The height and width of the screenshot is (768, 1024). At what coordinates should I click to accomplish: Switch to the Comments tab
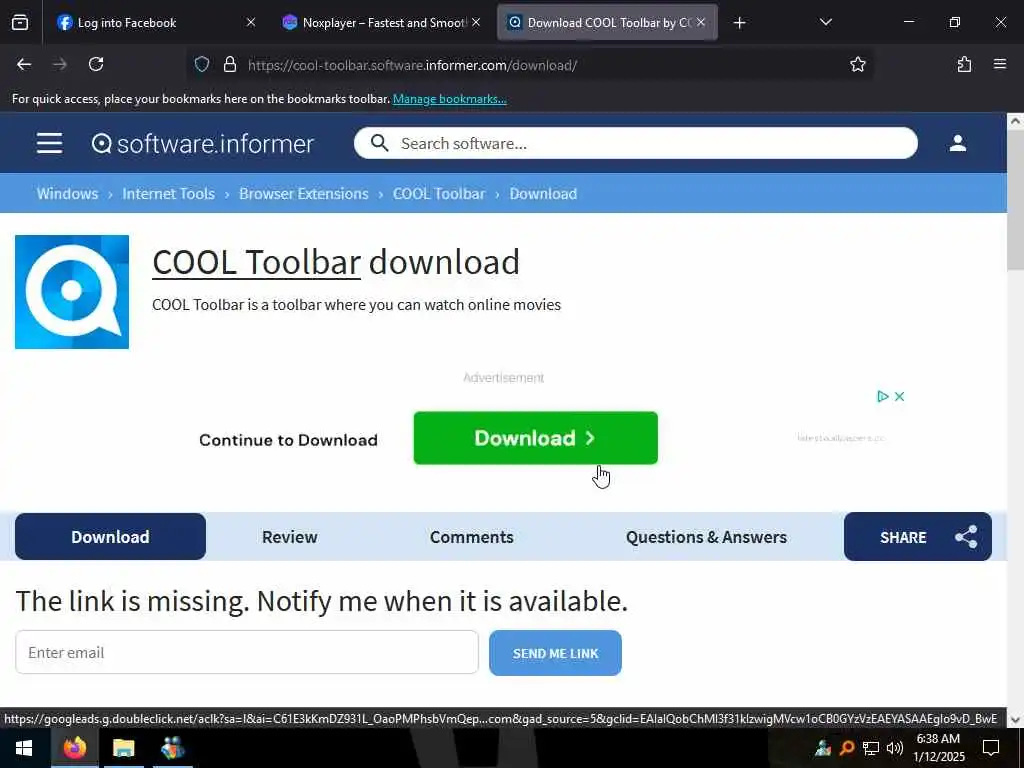pyautogui.click(x=472, y=537)
